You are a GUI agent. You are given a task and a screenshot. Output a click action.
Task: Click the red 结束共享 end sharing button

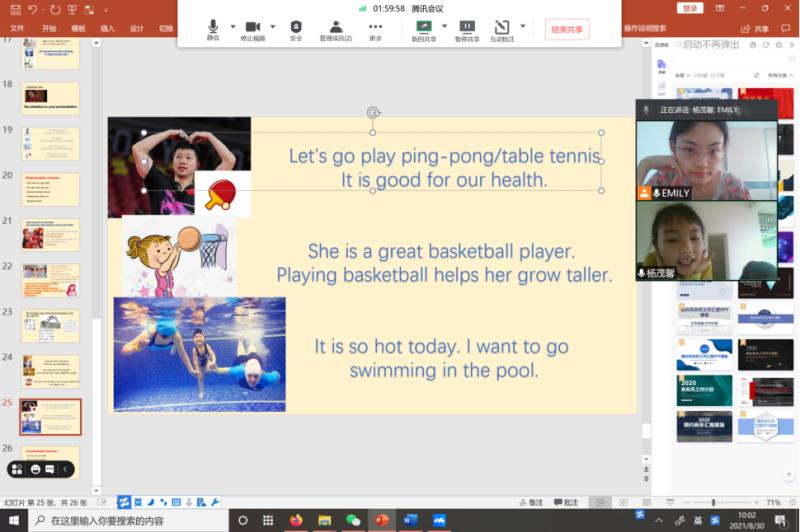point(567,29)
